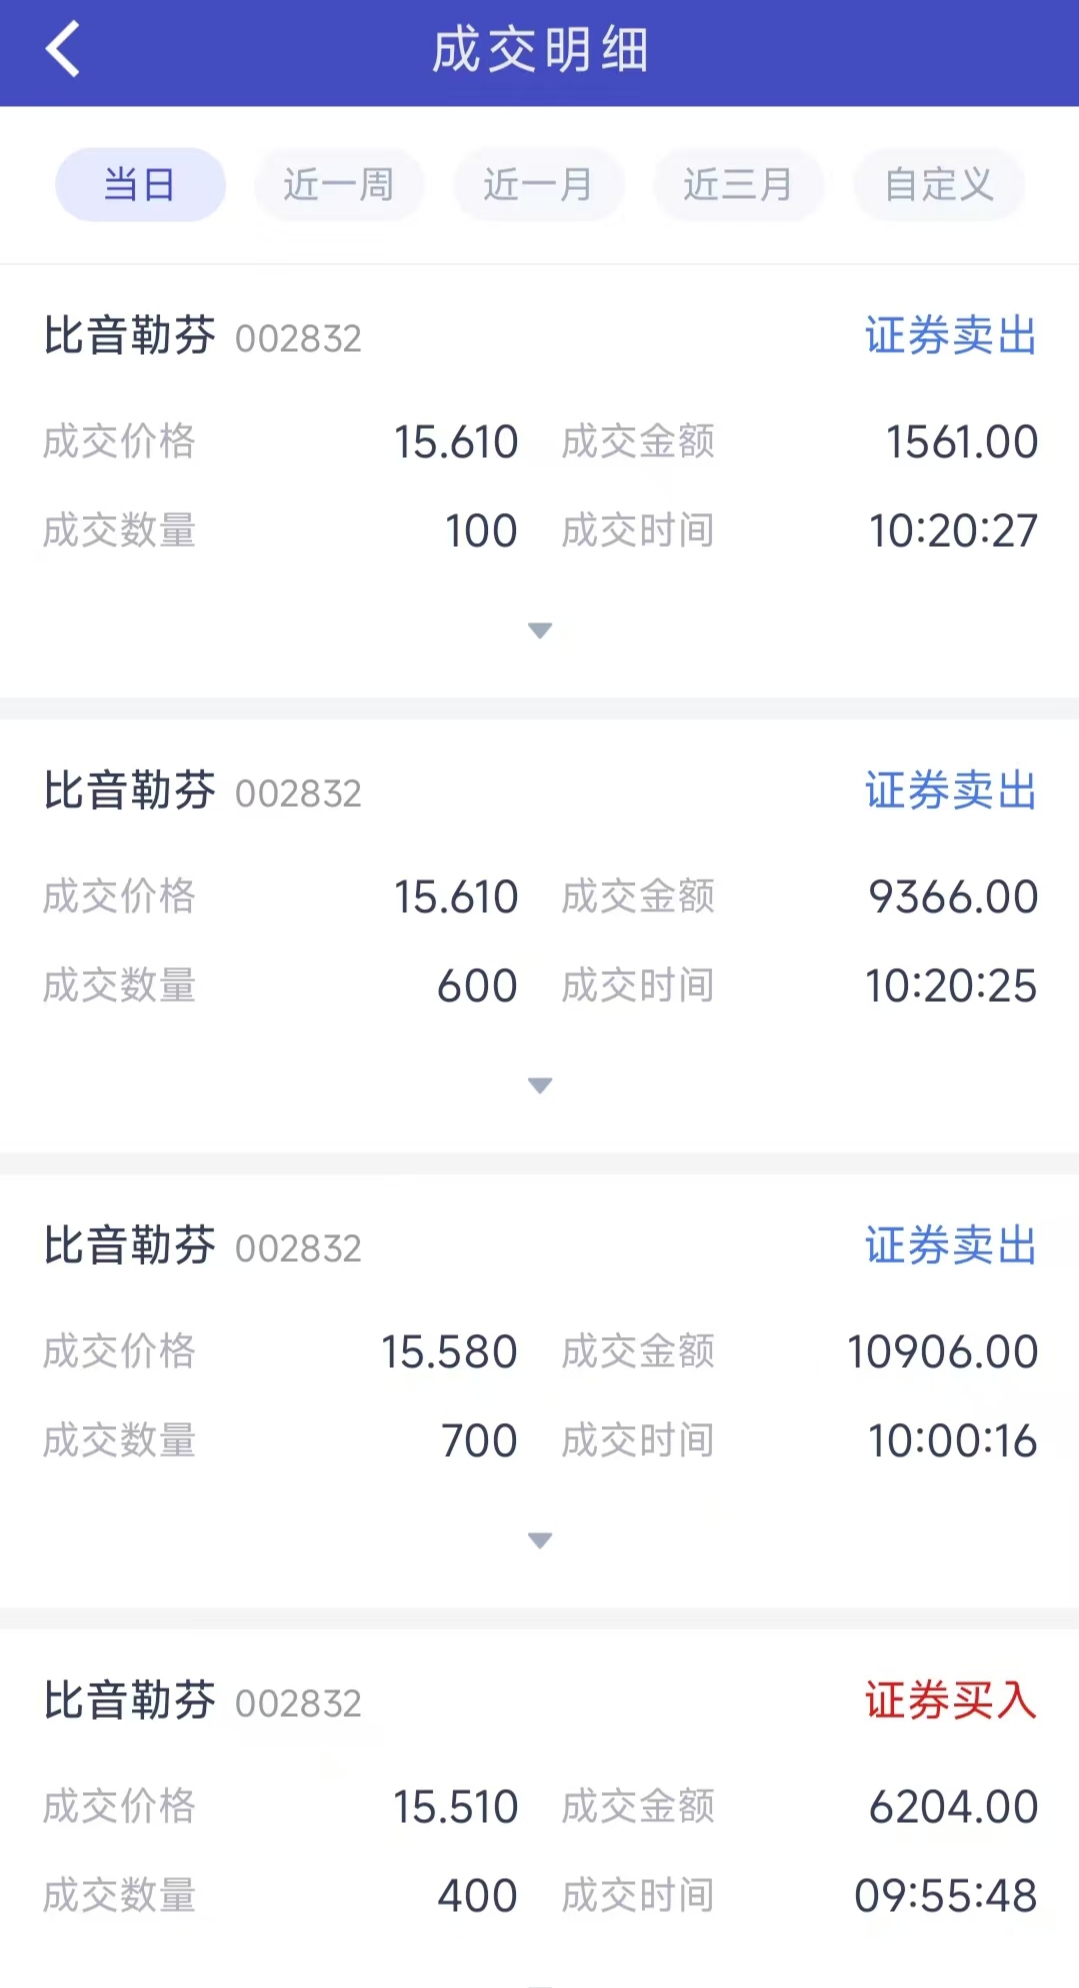1079x1988 pixels.
Task: Tap the 6204.00 transaction amount
Action: [x=953, y=1807]
